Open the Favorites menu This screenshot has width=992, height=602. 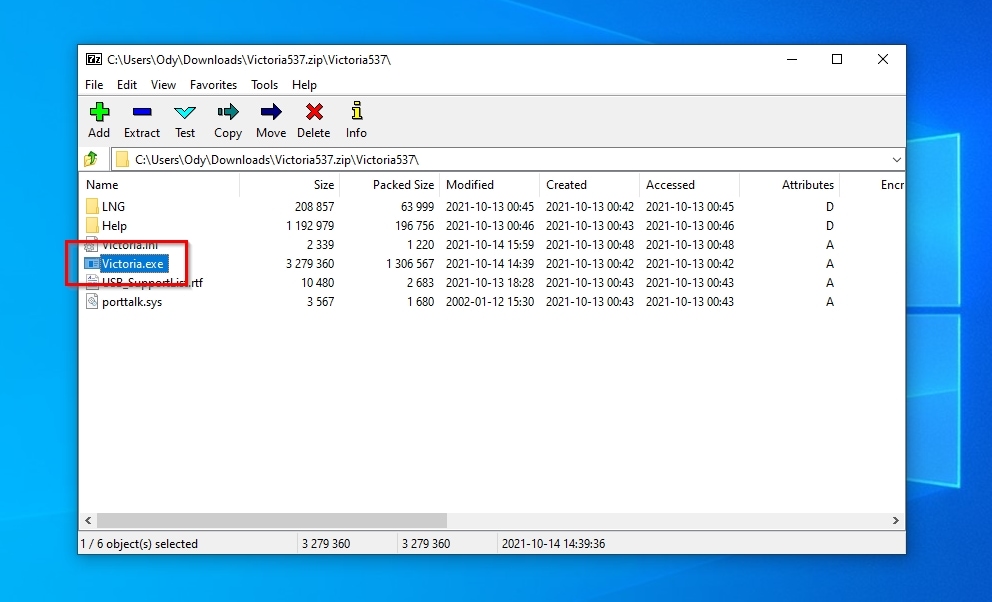click(213, 85)
